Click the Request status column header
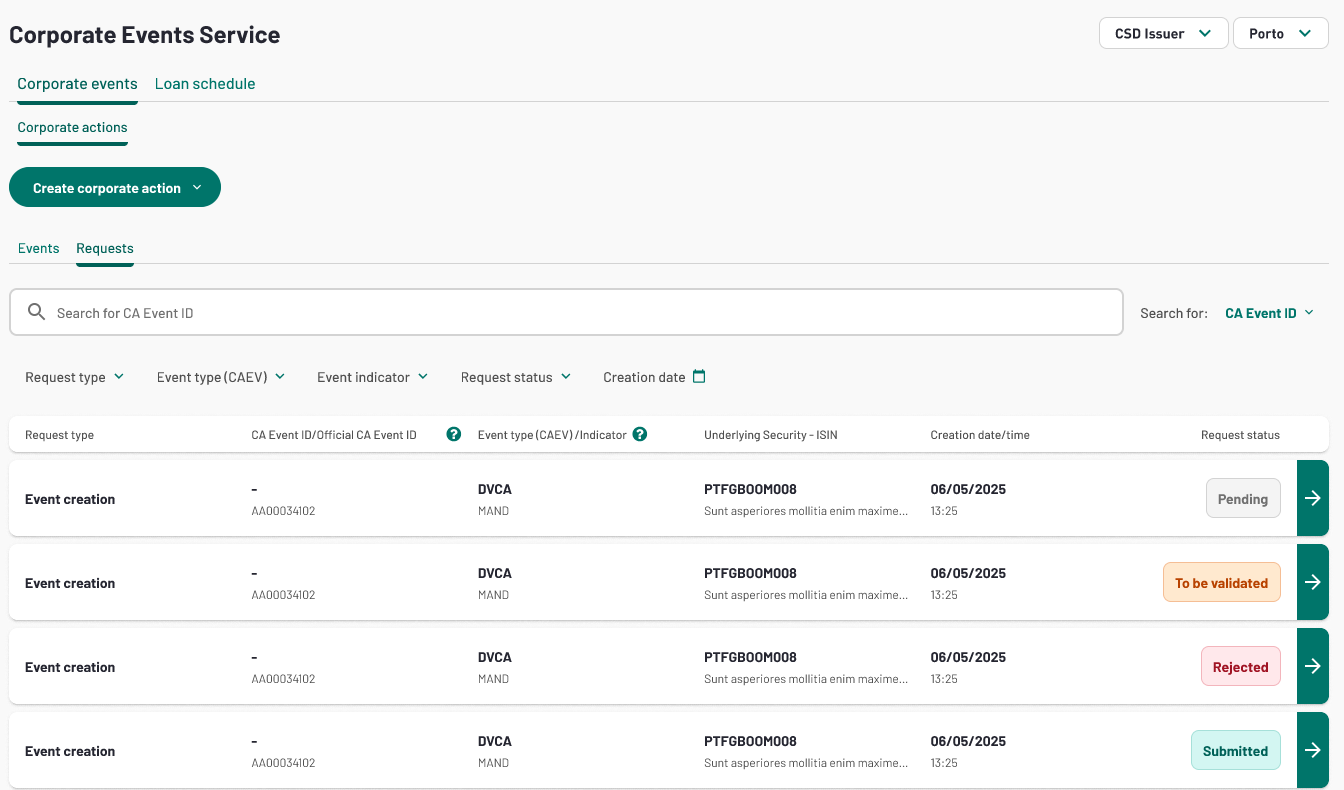This screenshot has height=790, width=1344. [1240, 435]
